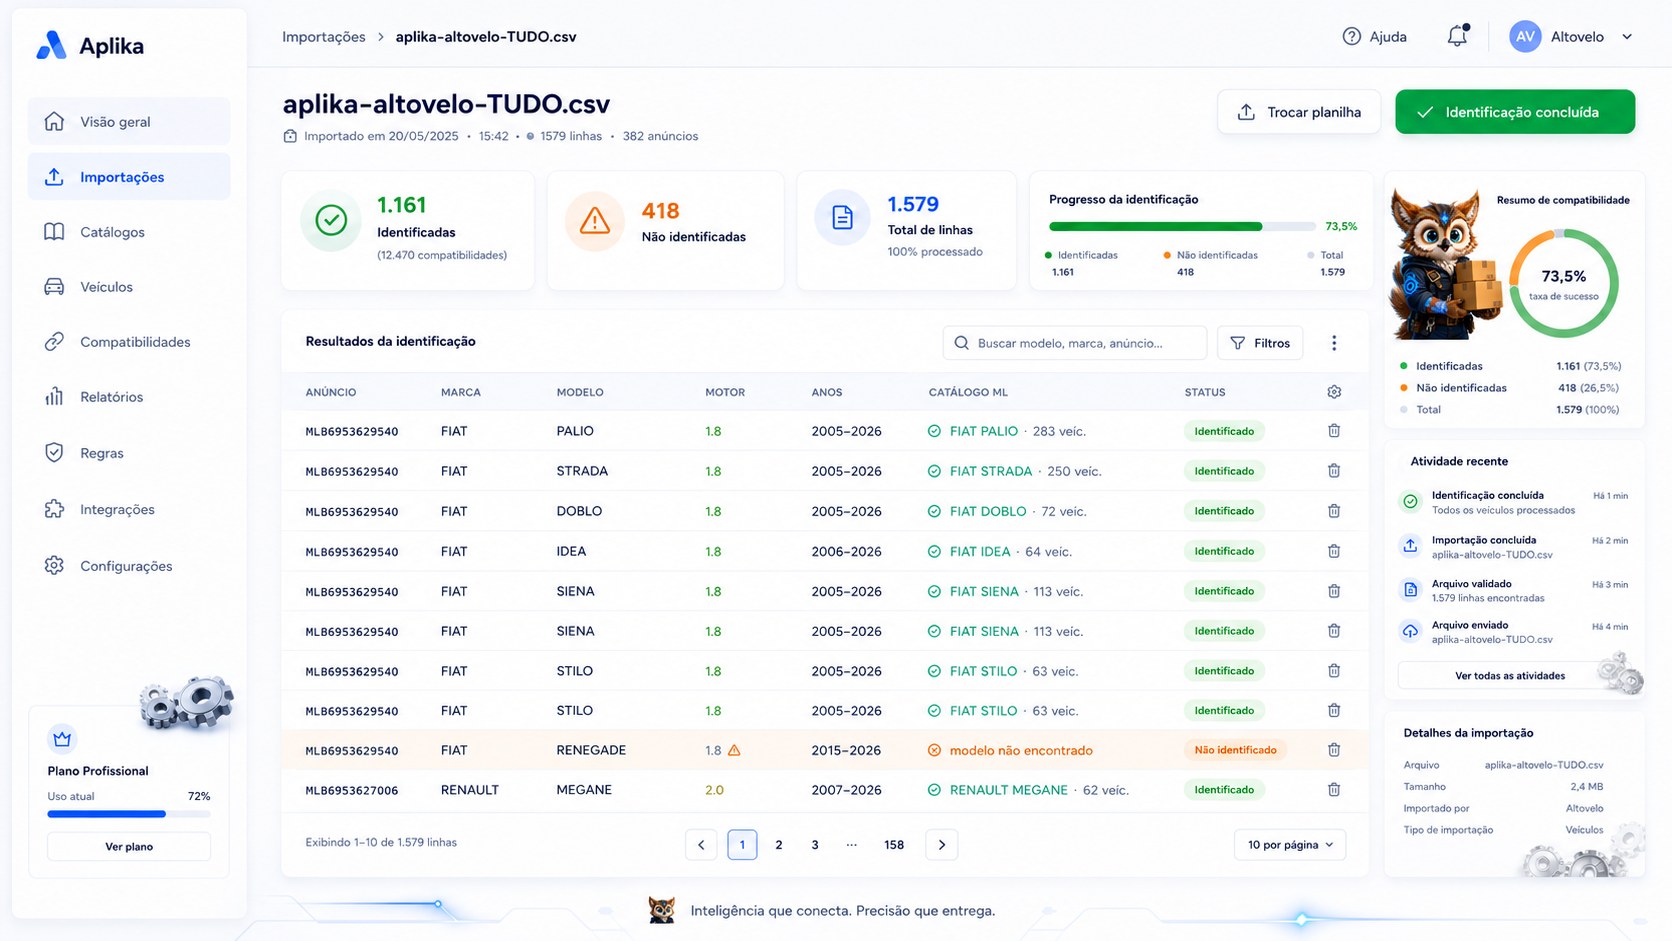1672x941 pixels.
Task: Open table column settings gear
Action: [1334, 392]
